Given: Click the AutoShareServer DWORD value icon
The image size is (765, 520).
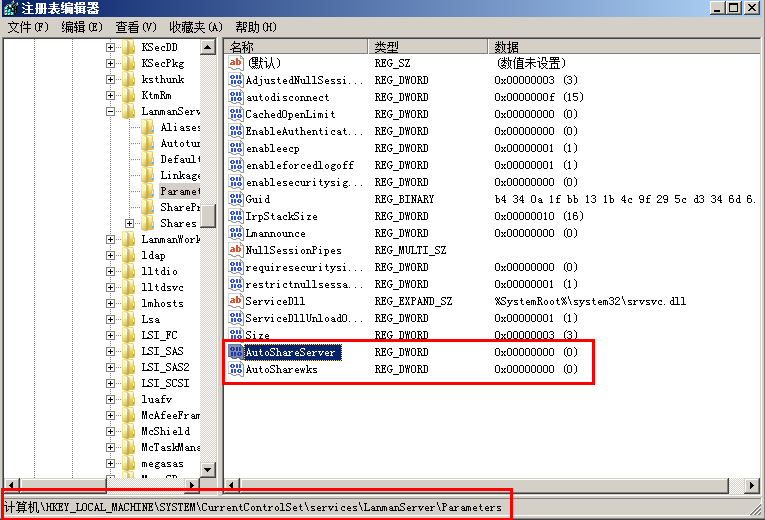Looking at the screenshot, I should (236, 352).
